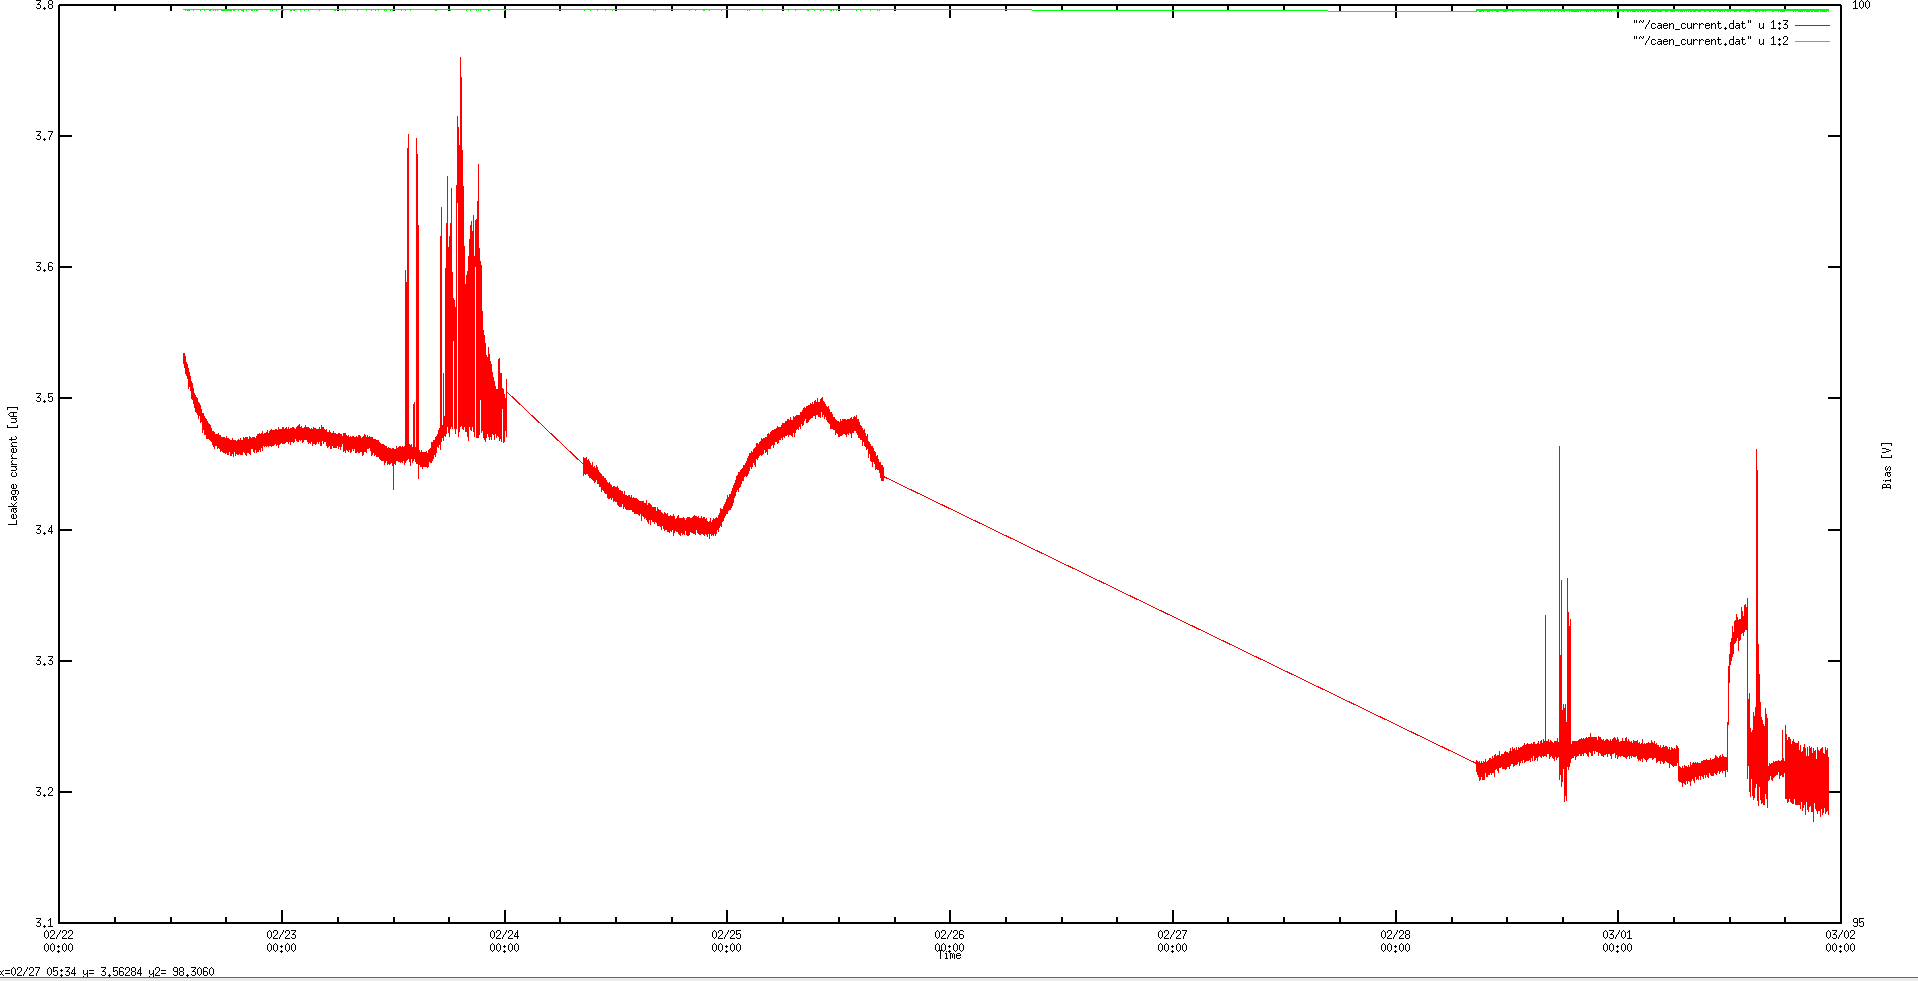The height and width of the screenshot is (981, 1918).
Task: Click the 02/22 00:00 time tick label
Action: point(59,941)
